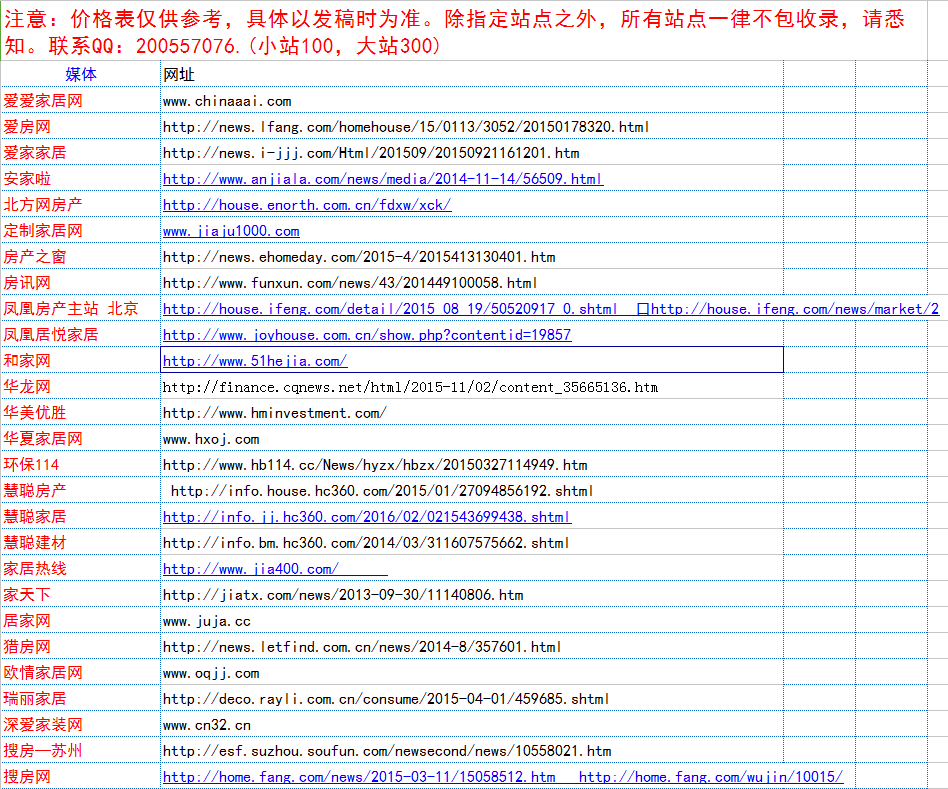Select the 家居热线 media cell
Screen dimensions: 948x789
pyautogui.click(x=80, y=568)
